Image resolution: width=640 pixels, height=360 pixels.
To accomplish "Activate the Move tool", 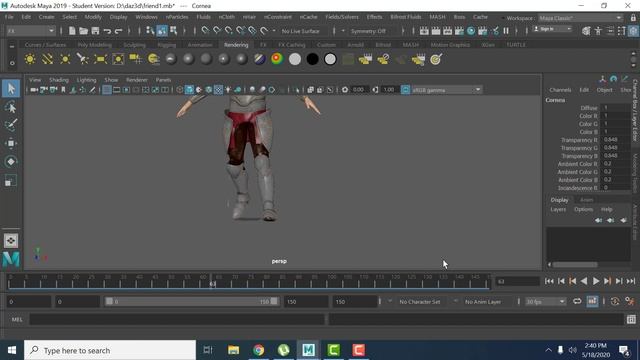I will [x=11, y=143].
